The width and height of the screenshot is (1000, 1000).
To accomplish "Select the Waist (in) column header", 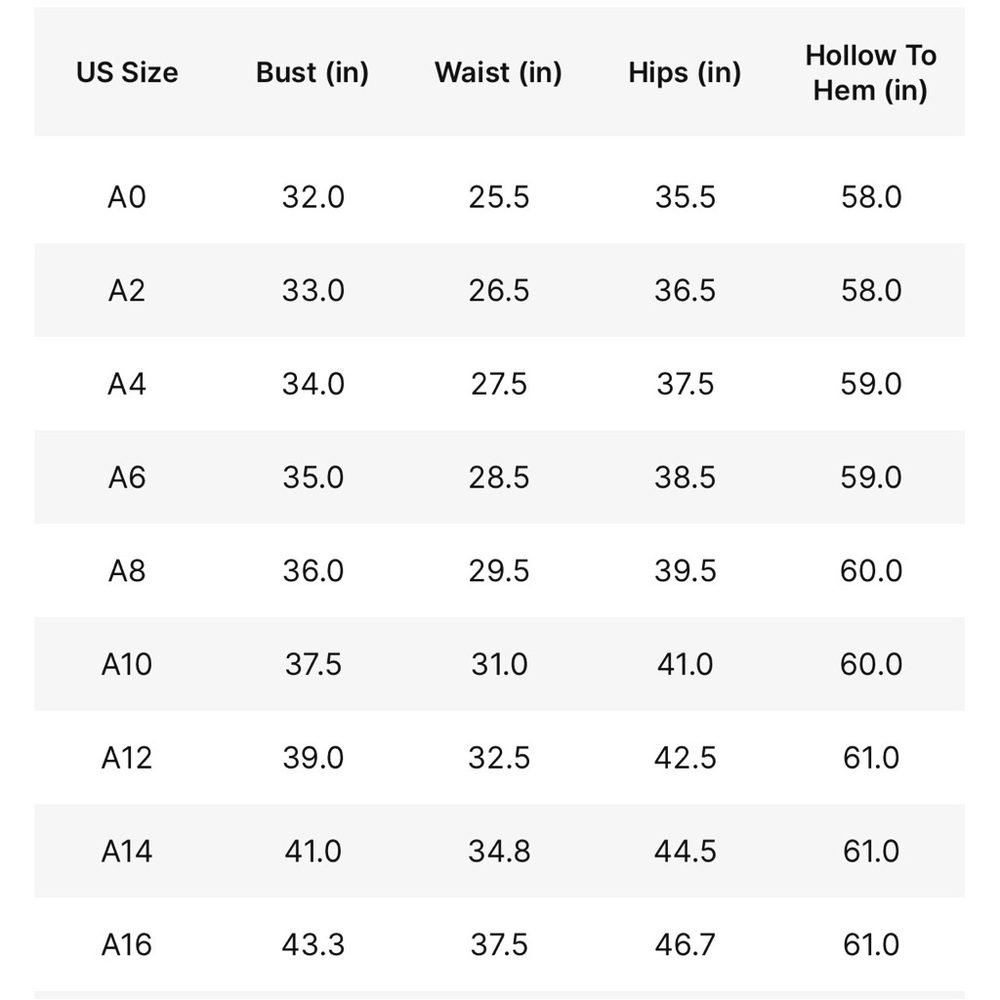I will click(498, 72).
